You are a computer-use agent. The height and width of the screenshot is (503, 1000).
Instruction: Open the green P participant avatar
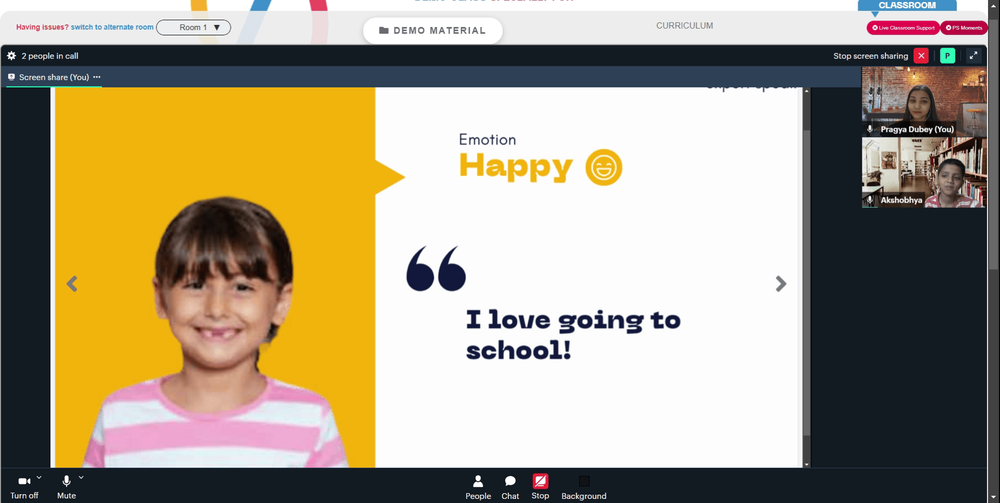coord(947,55)
